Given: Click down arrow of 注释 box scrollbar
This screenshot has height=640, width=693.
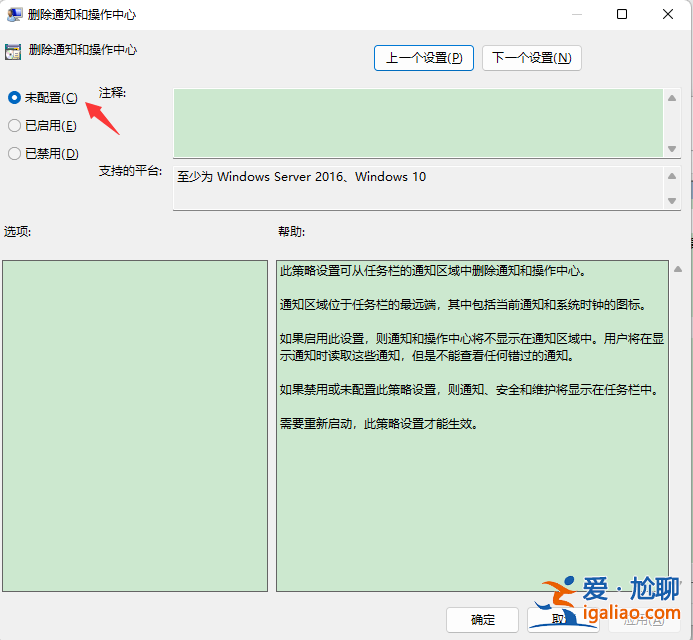Looking at the screenshot, I should pos(672,149).
